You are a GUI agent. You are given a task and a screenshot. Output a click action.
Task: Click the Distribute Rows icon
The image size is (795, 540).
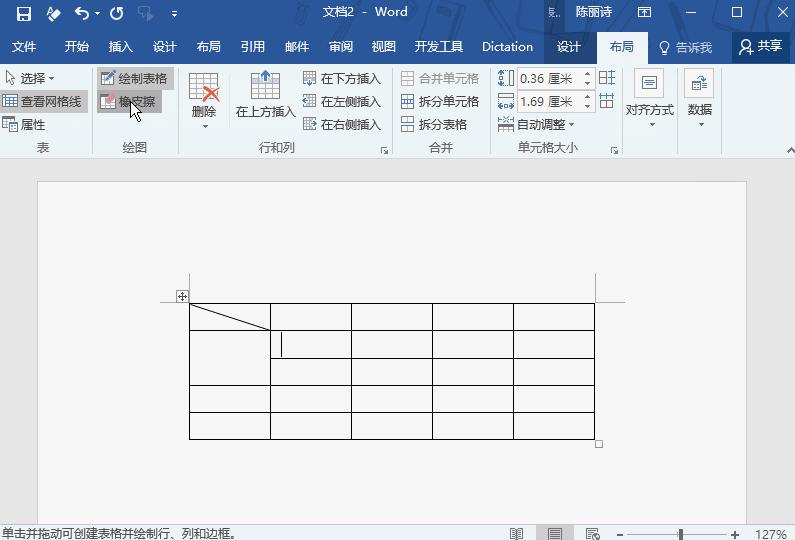(606, 78)
